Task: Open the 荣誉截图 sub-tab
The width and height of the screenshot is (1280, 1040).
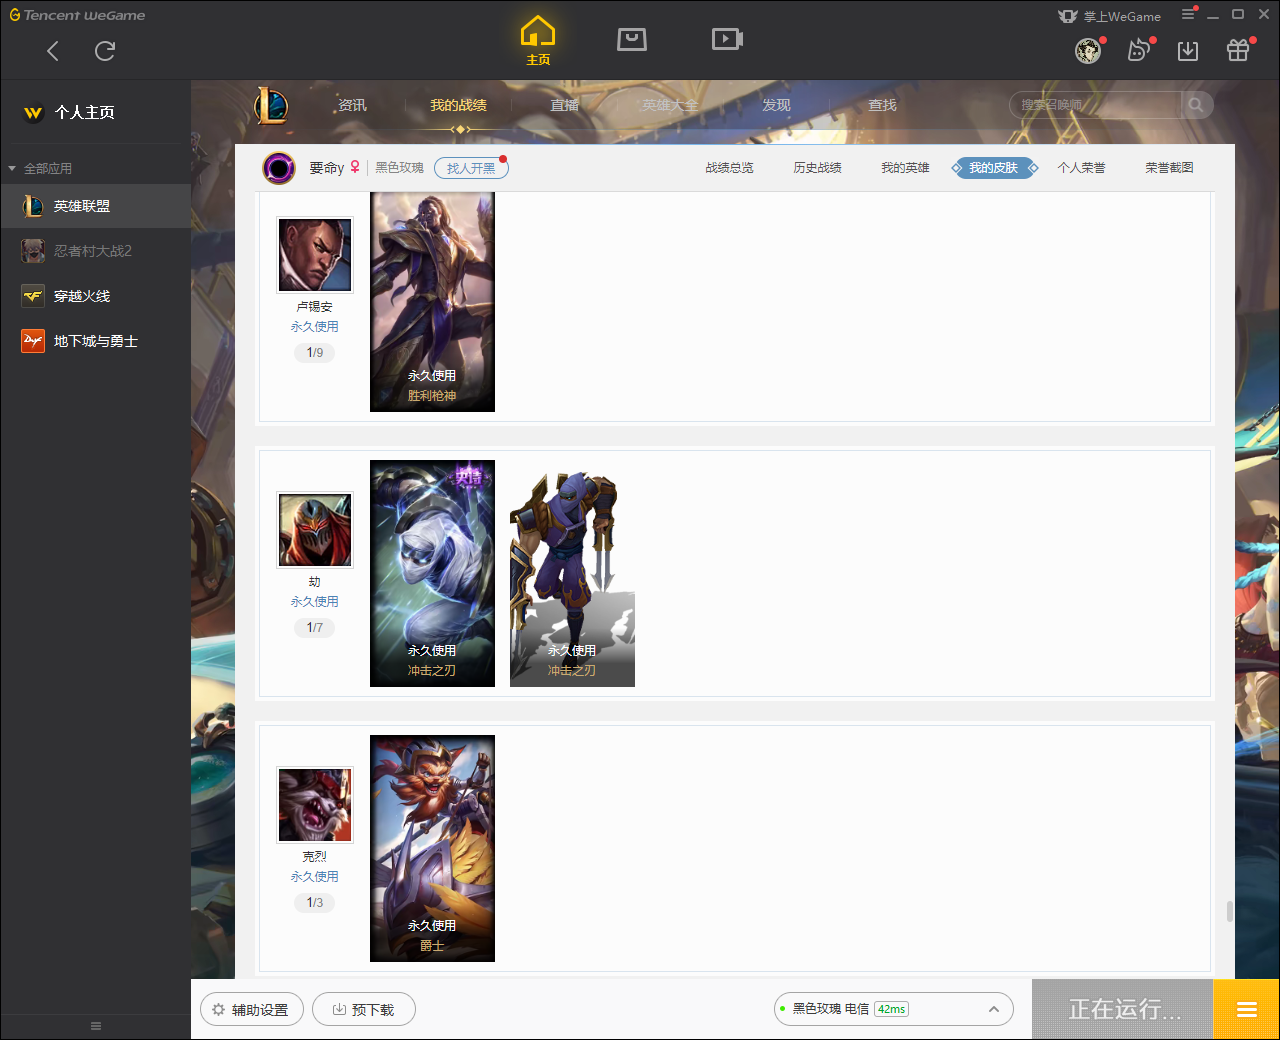Action: 1169,168
